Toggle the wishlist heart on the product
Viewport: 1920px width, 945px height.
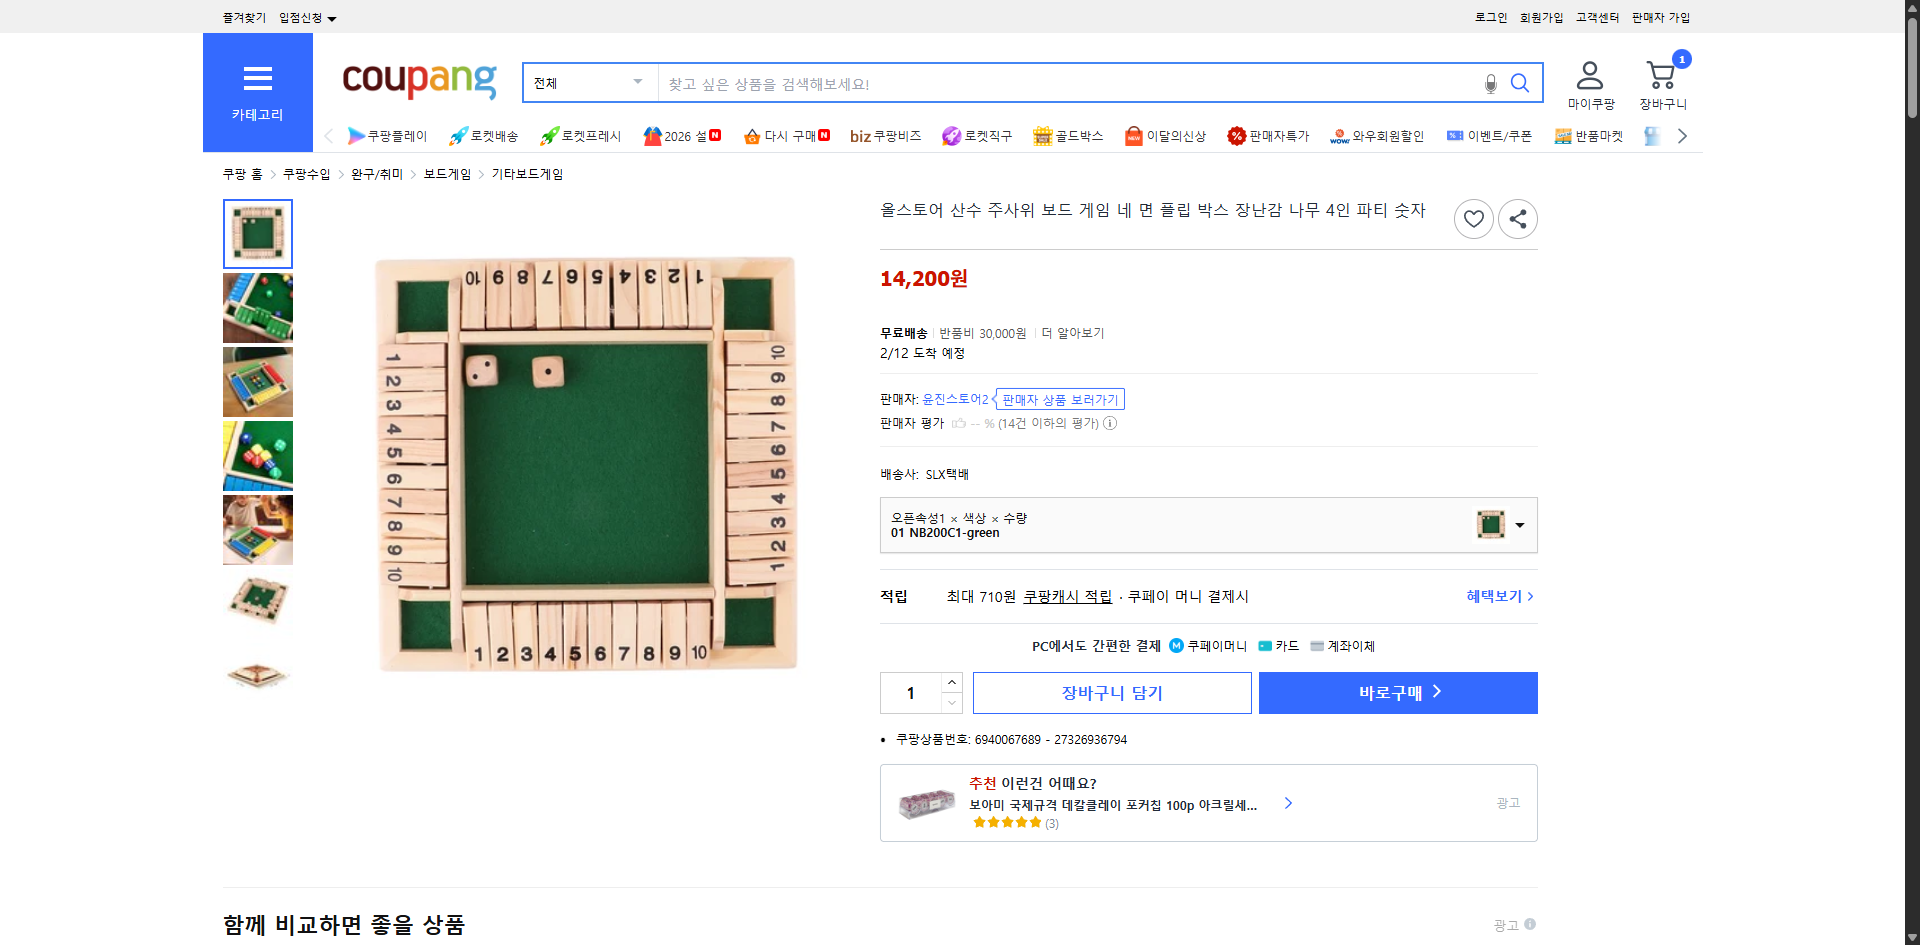click(x=1473, y=218)
